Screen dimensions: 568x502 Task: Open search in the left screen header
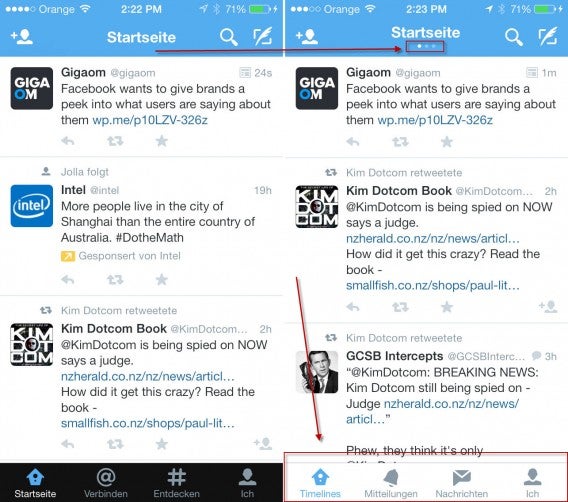click(229, 37)
